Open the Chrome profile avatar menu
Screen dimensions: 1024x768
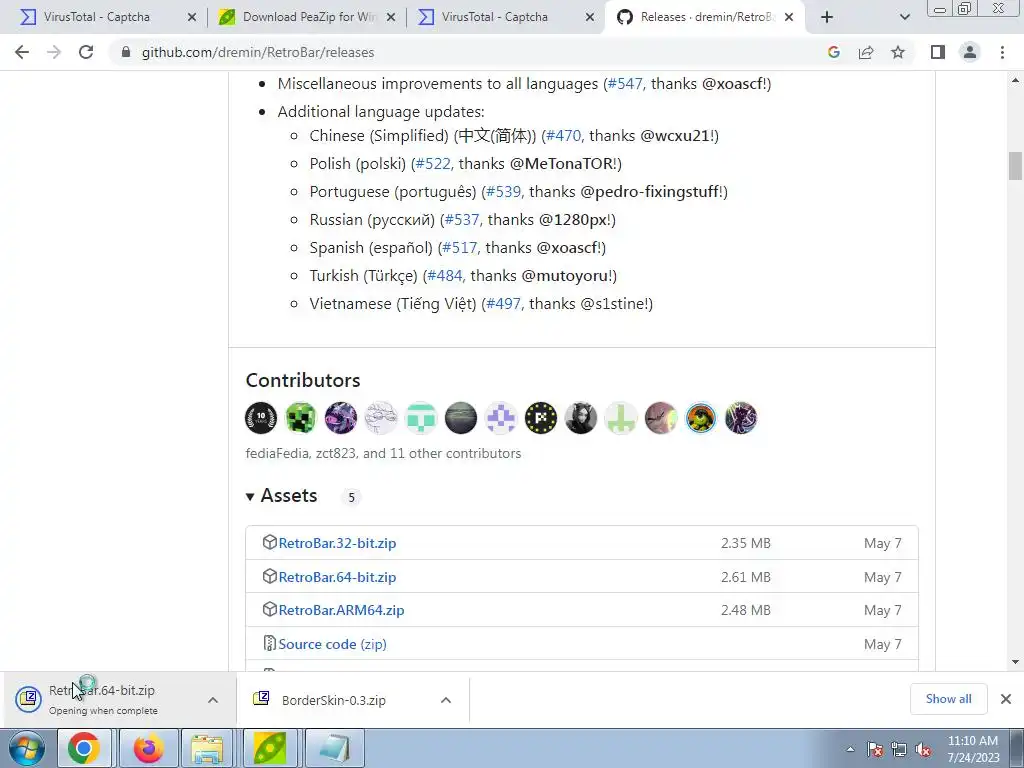click(970, 52)
